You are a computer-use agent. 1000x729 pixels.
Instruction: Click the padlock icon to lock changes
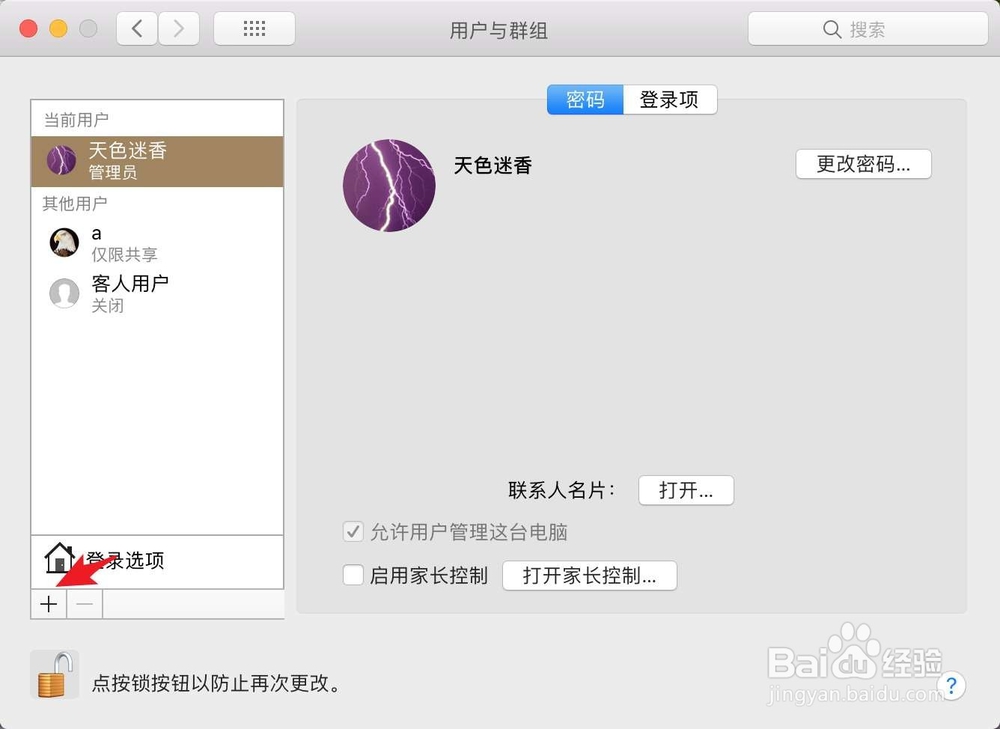coord(54,674)
